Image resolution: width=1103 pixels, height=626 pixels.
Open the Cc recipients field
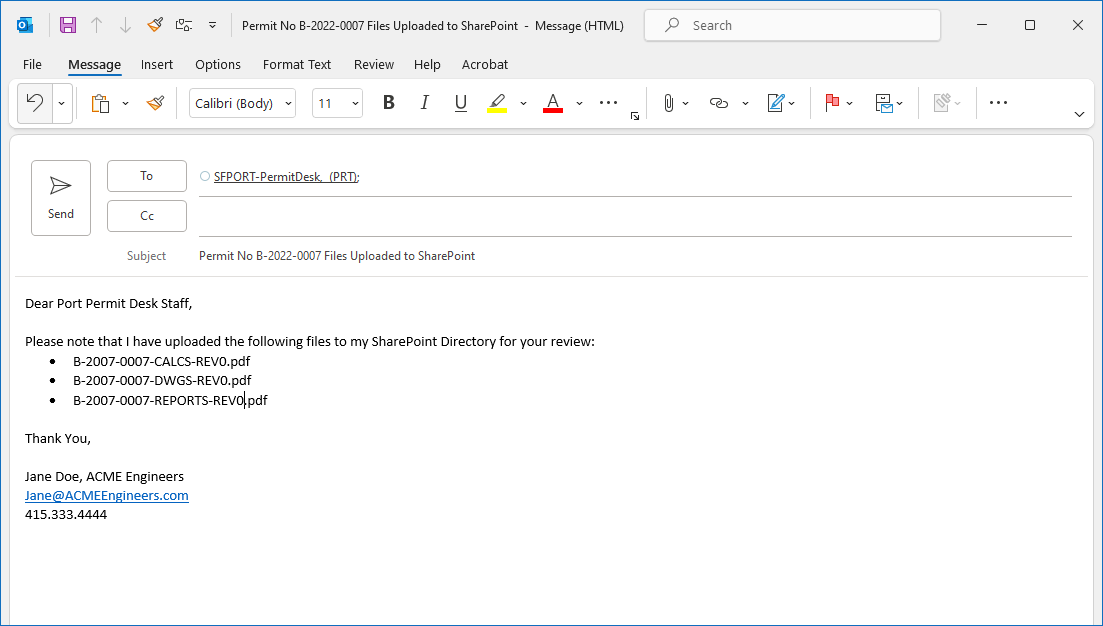pos(146,215)
